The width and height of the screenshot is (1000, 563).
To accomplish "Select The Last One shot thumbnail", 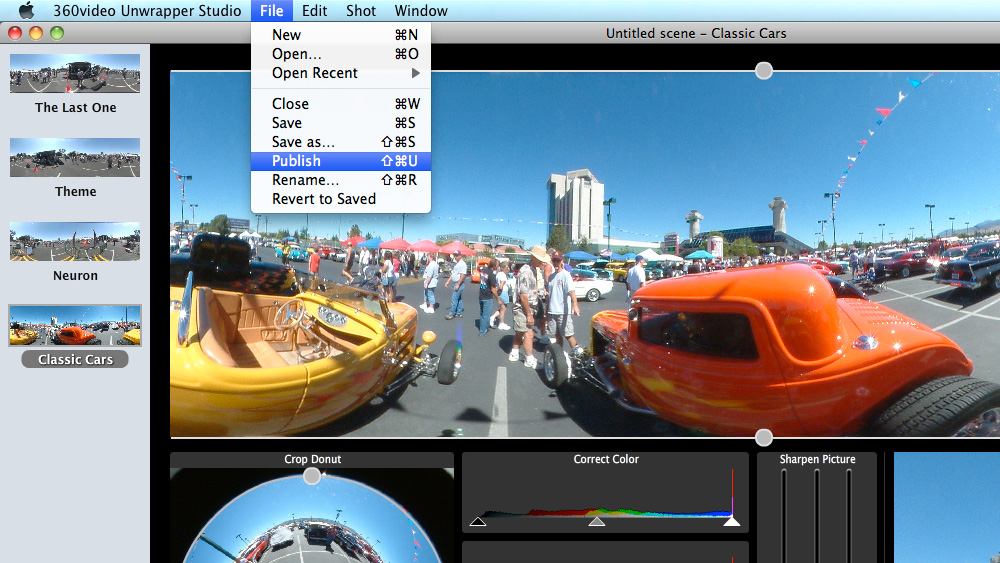I will (75, 73).
